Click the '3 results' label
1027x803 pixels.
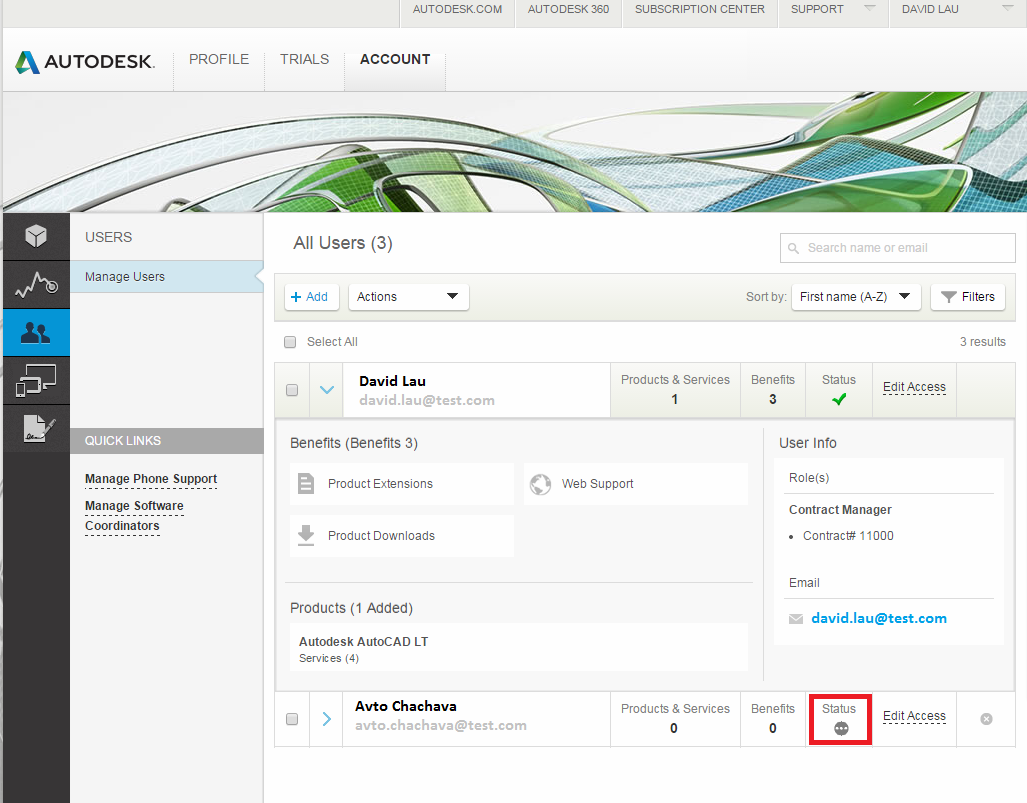982,342
